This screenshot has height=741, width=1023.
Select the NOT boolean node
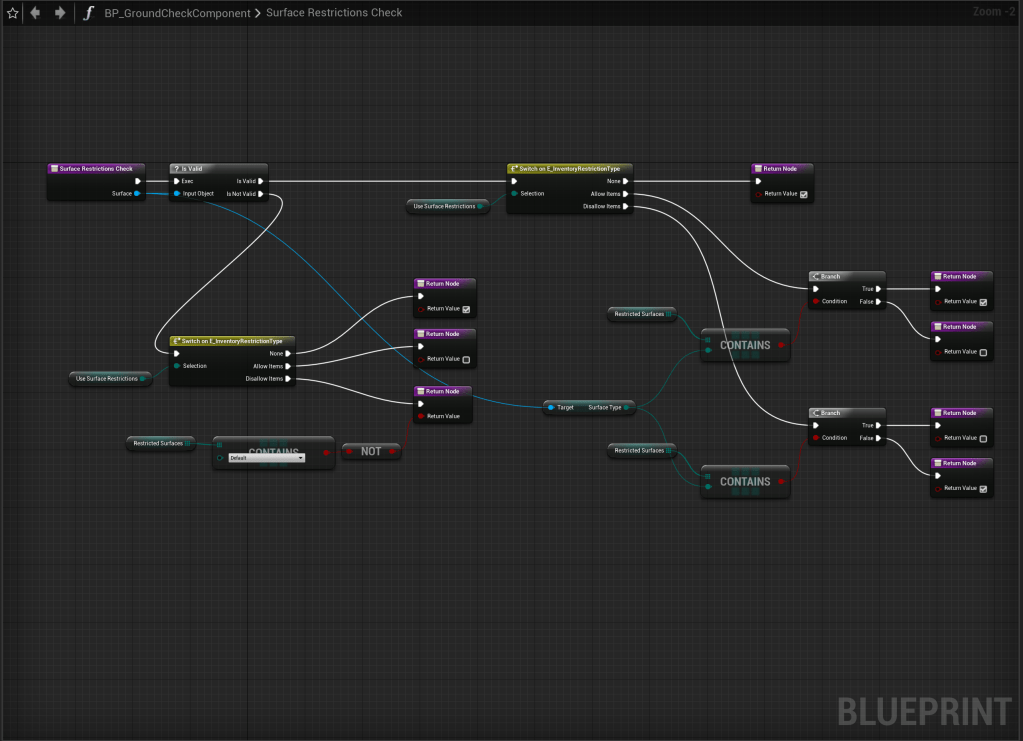(x=371, y=452)
